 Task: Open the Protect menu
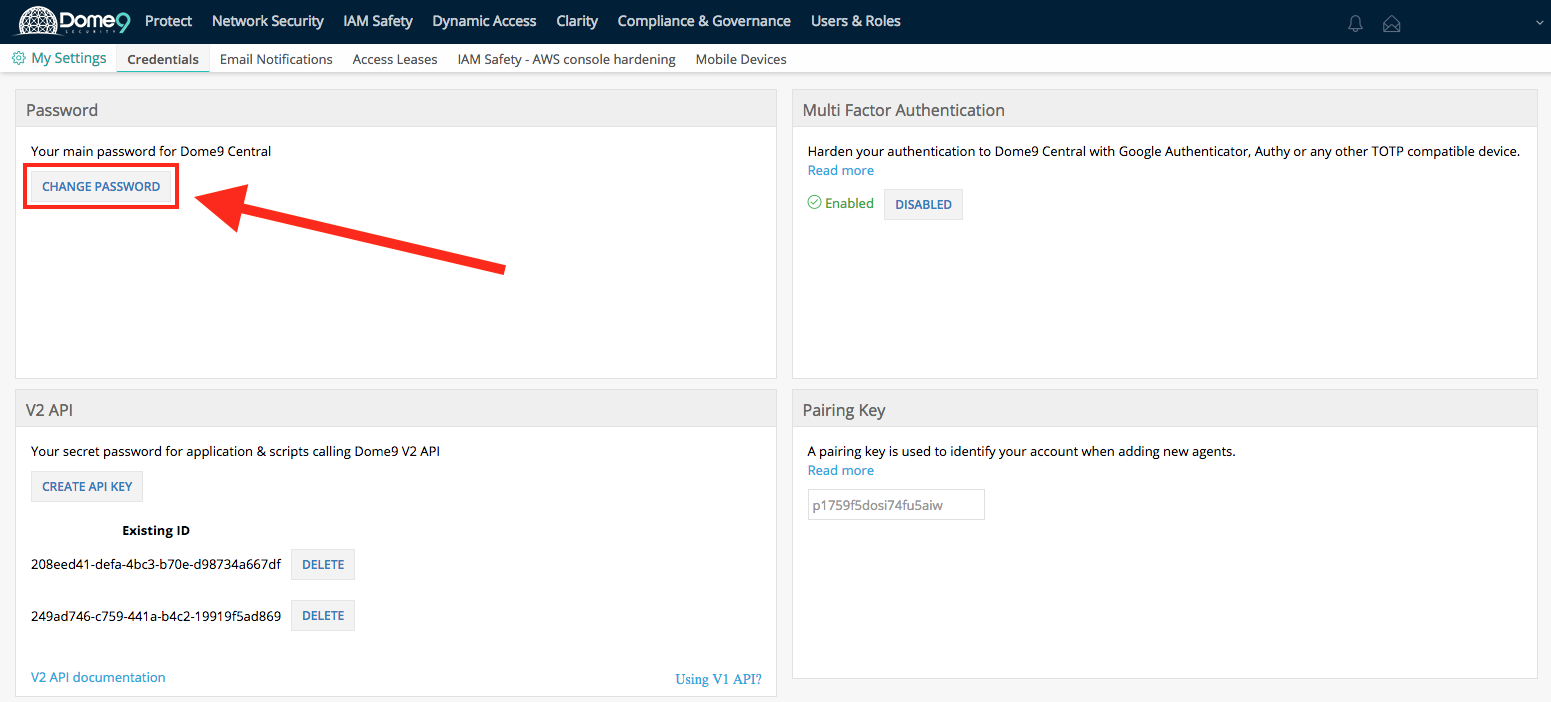tap(168, 21)
